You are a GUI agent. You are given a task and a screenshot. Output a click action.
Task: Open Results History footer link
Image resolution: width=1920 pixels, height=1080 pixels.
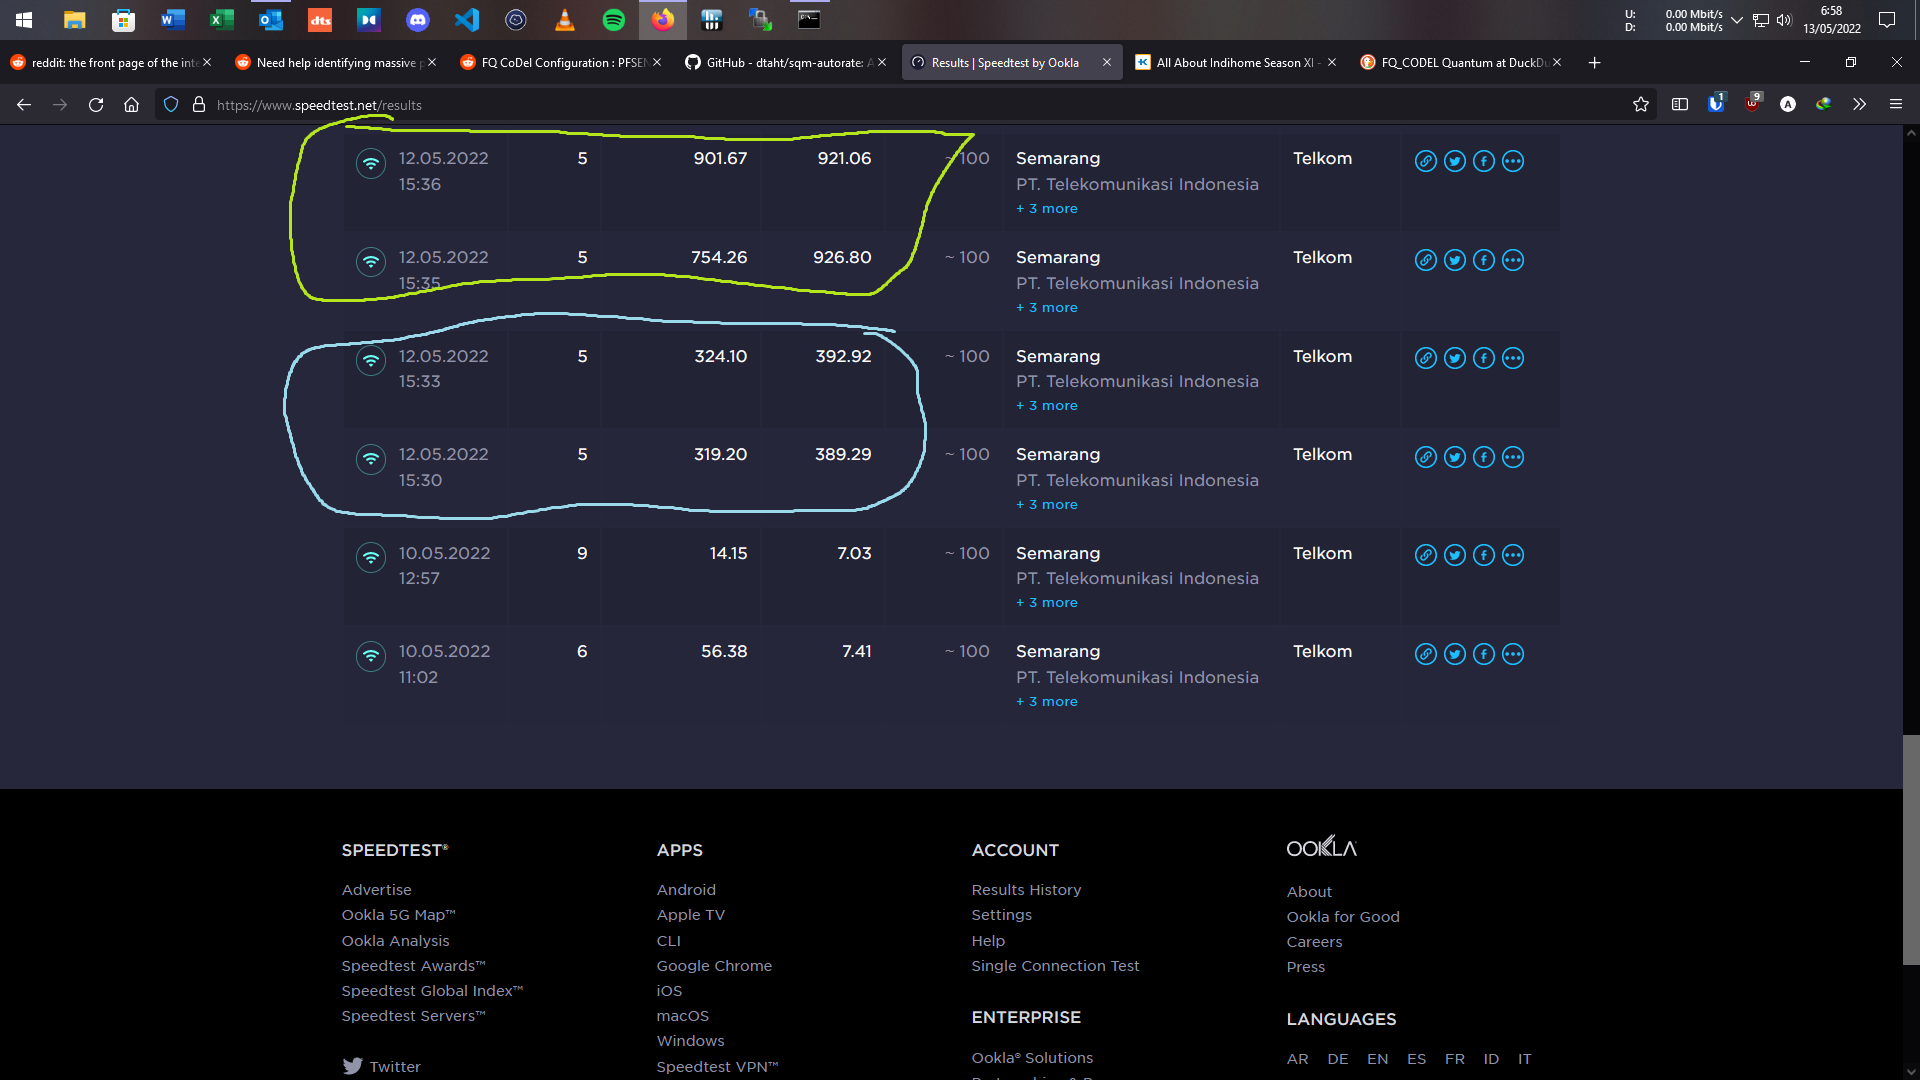(1026, 890)
